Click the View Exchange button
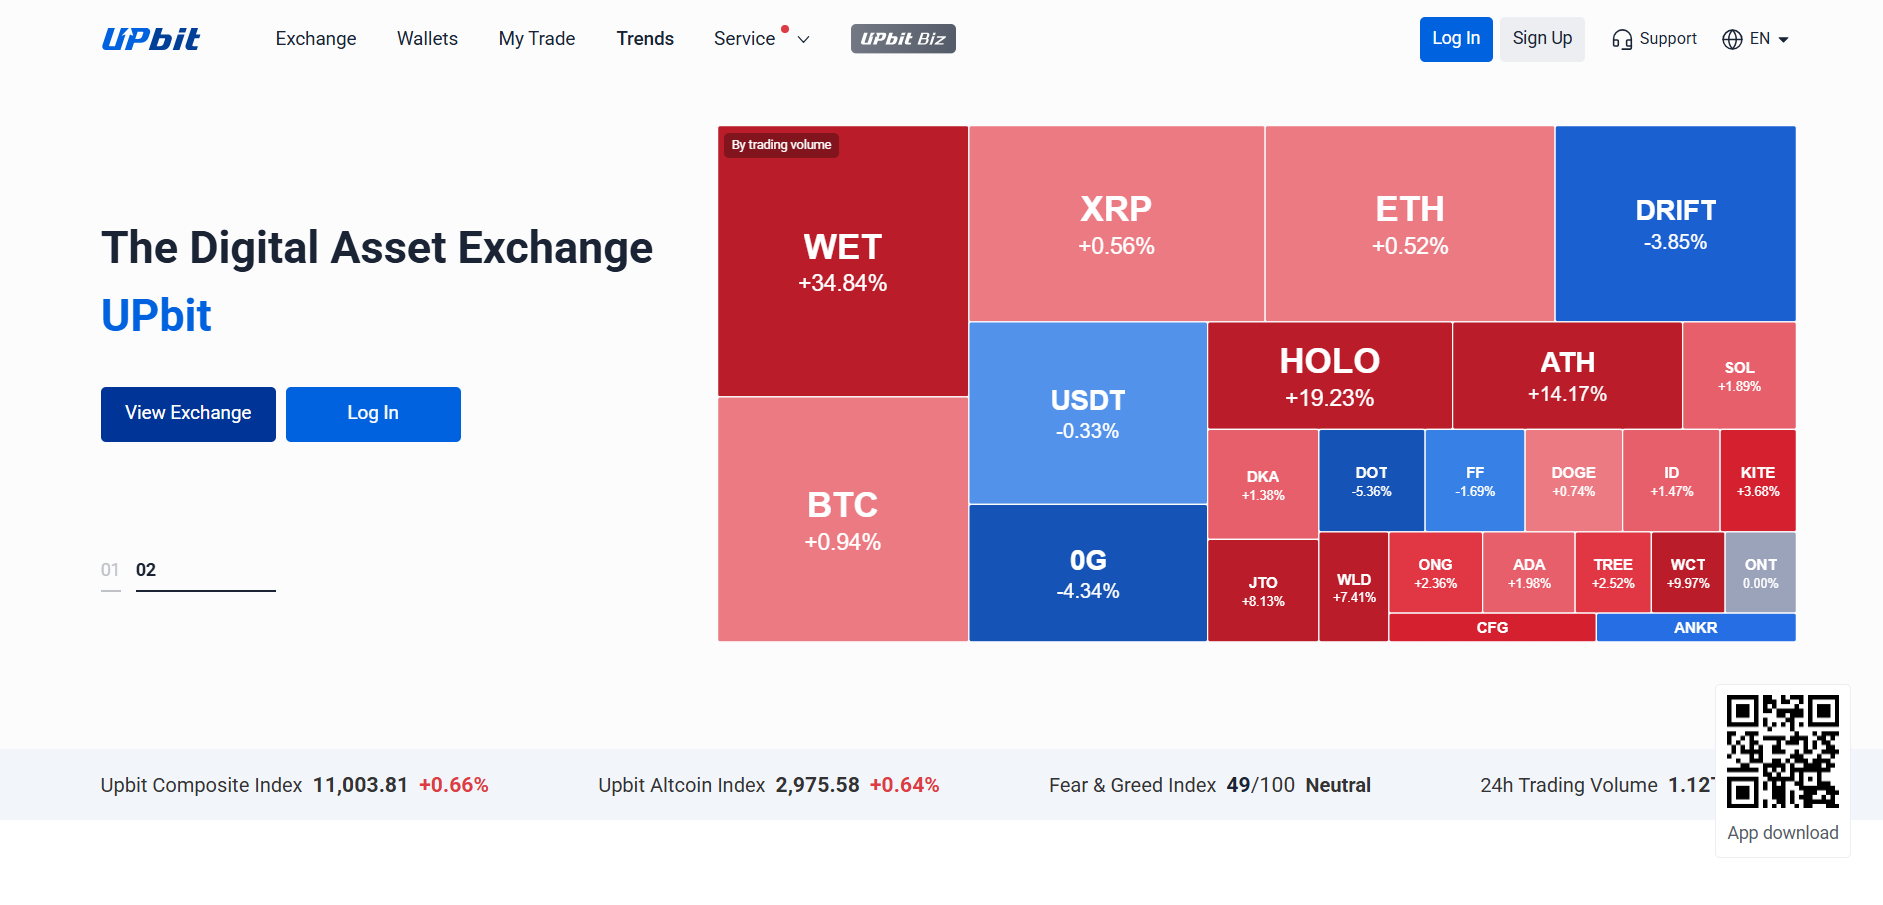The width and height of the screenshot is (1883, 905). pos(187,413)
